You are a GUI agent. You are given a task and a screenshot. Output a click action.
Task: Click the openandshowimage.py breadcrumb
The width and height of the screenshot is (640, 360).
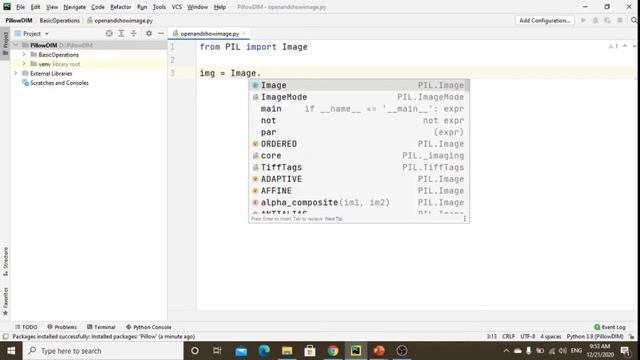(120, 20)
